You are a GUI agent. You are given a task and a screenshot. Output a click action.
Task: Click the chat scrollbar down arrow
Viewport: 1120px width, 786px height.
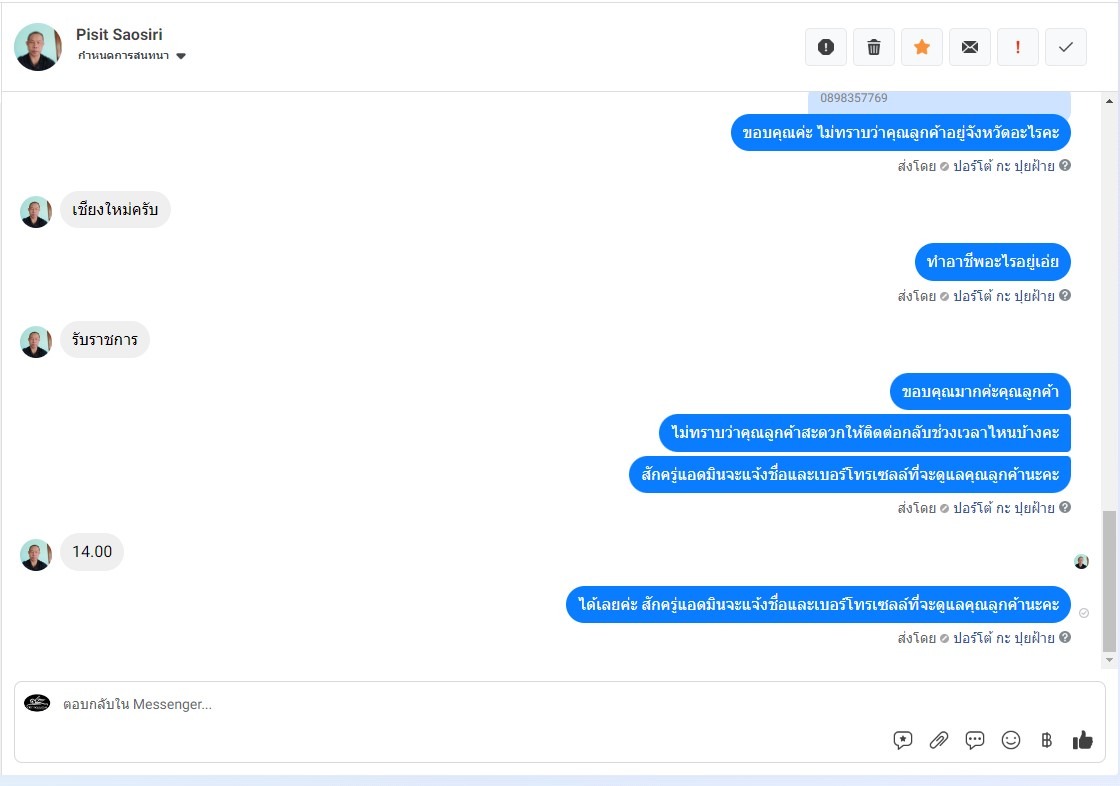(x=1109, y=660)
